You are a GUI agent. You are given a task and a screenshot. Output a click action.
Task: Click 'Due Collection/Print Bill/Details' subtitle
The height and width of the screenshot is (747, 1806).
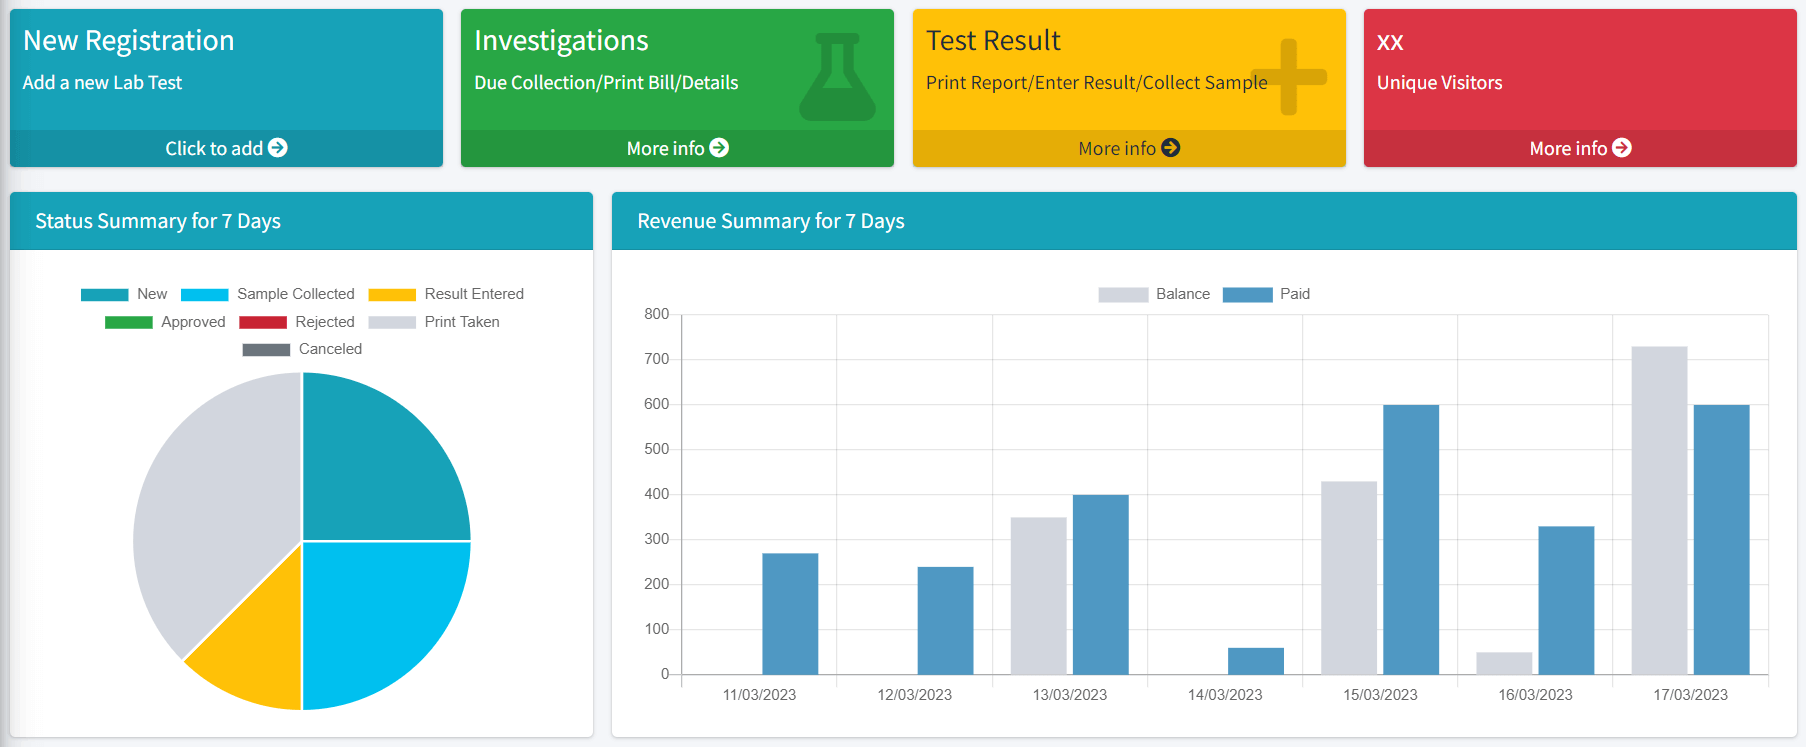[606, 83]
